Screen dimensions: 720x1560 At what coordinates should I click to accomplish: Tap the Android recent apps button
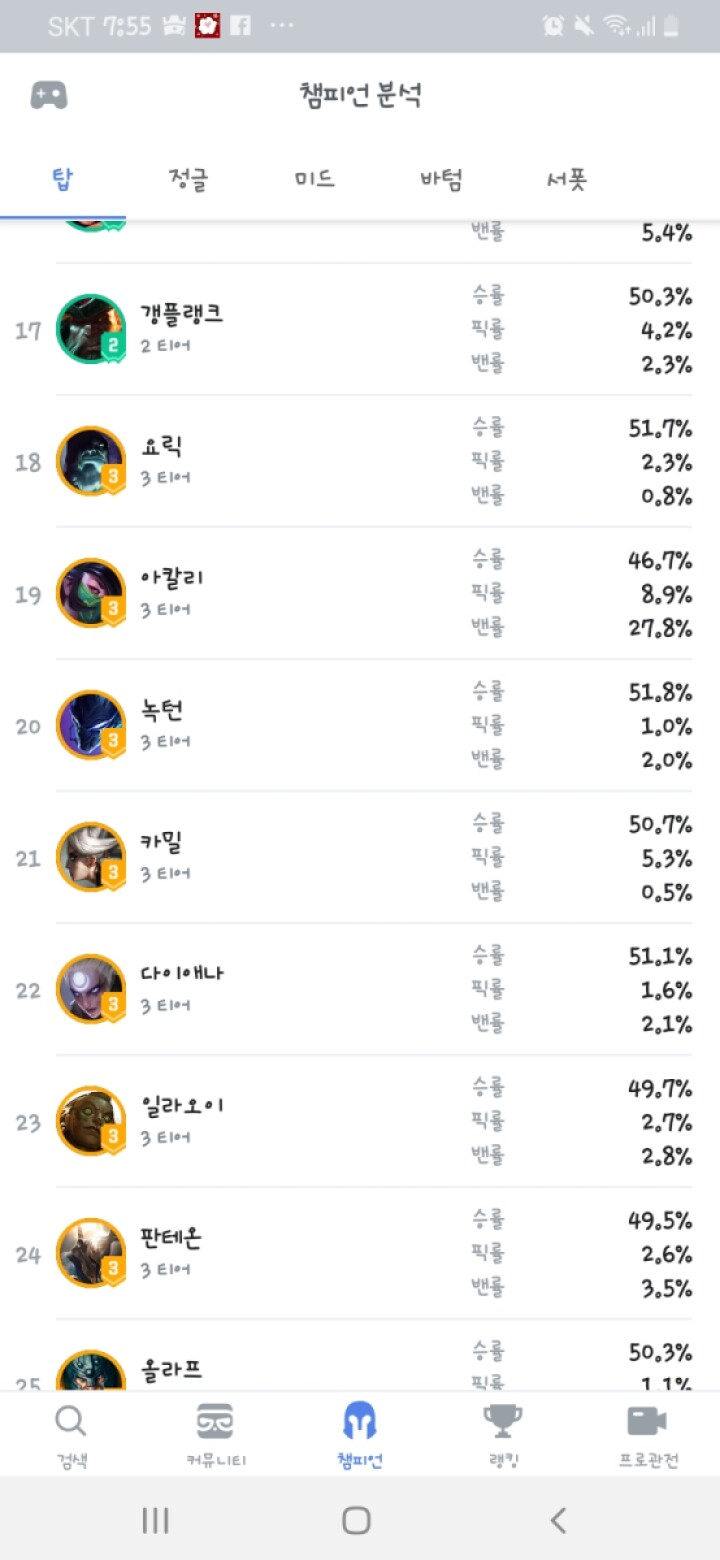[x=155, y=1520]
